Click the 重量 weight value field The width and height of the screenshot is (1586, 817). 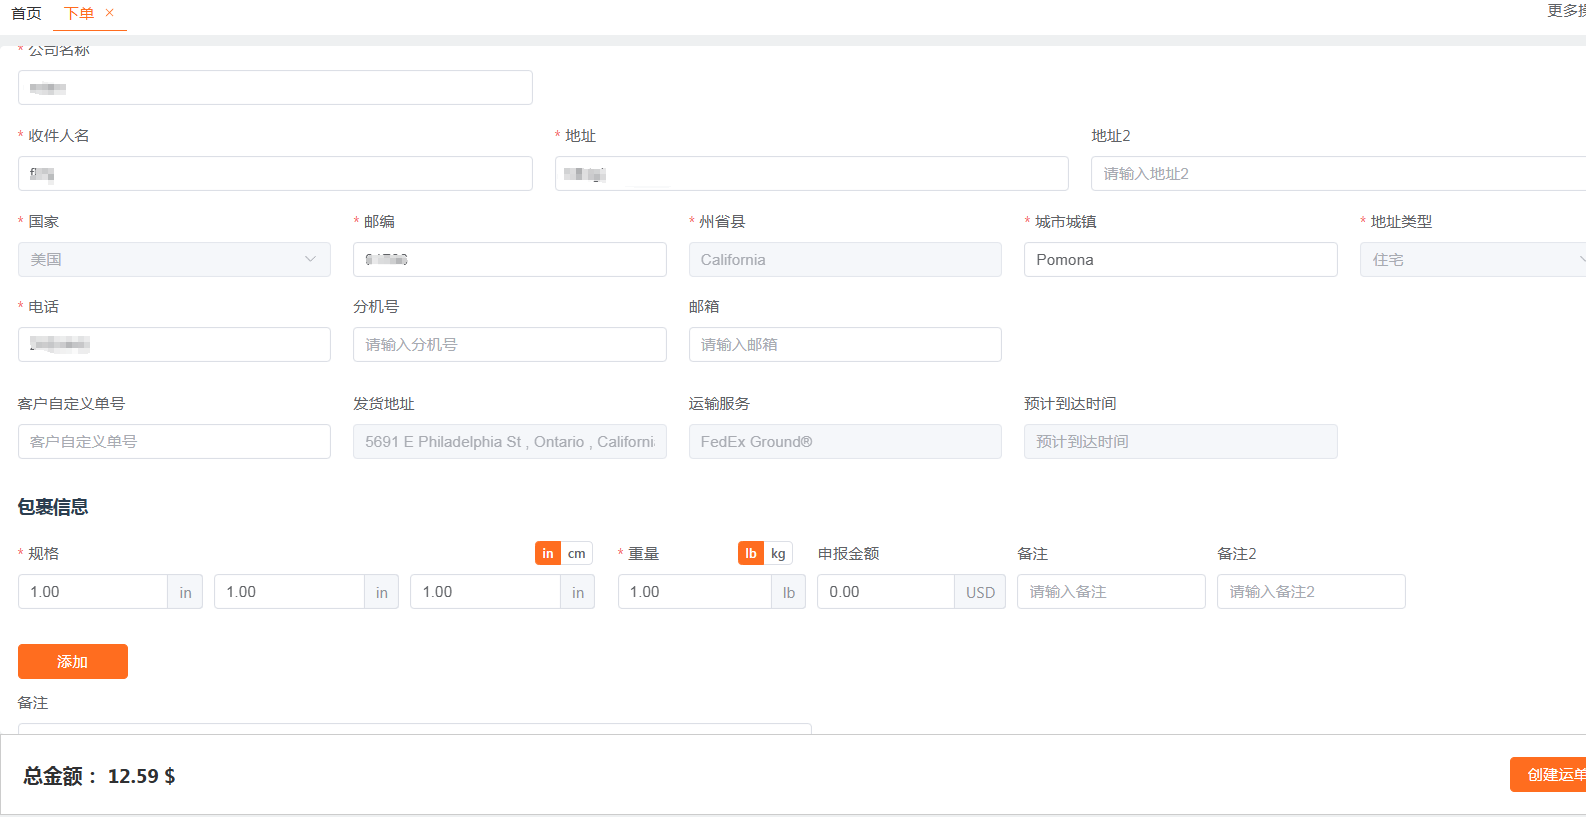[694, 592]
